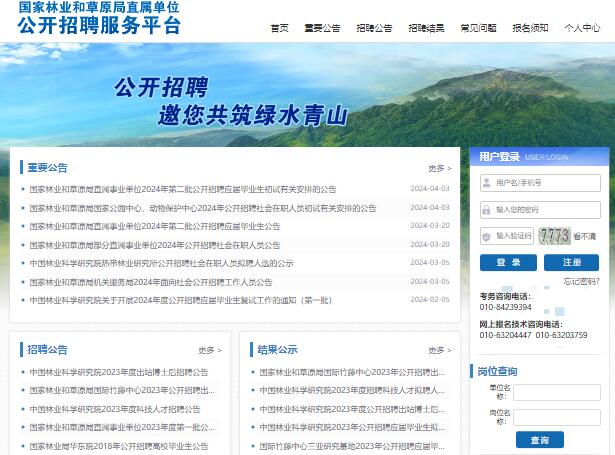The width and height of the screenshot is (615, 455).
Task: Open the 2024-04-03 应届毕业生初试安排 announcement
Action: click(x=183, y=189)
